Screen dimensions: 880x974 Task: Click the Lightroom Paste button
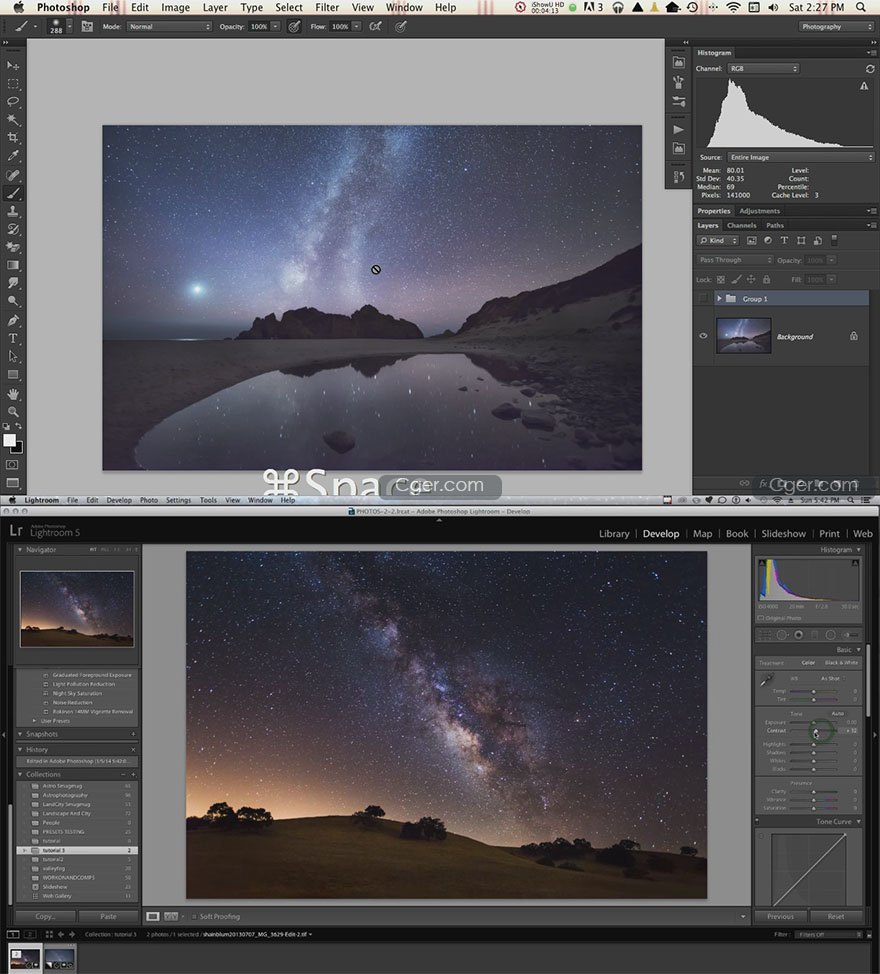[x=108, y=916]
